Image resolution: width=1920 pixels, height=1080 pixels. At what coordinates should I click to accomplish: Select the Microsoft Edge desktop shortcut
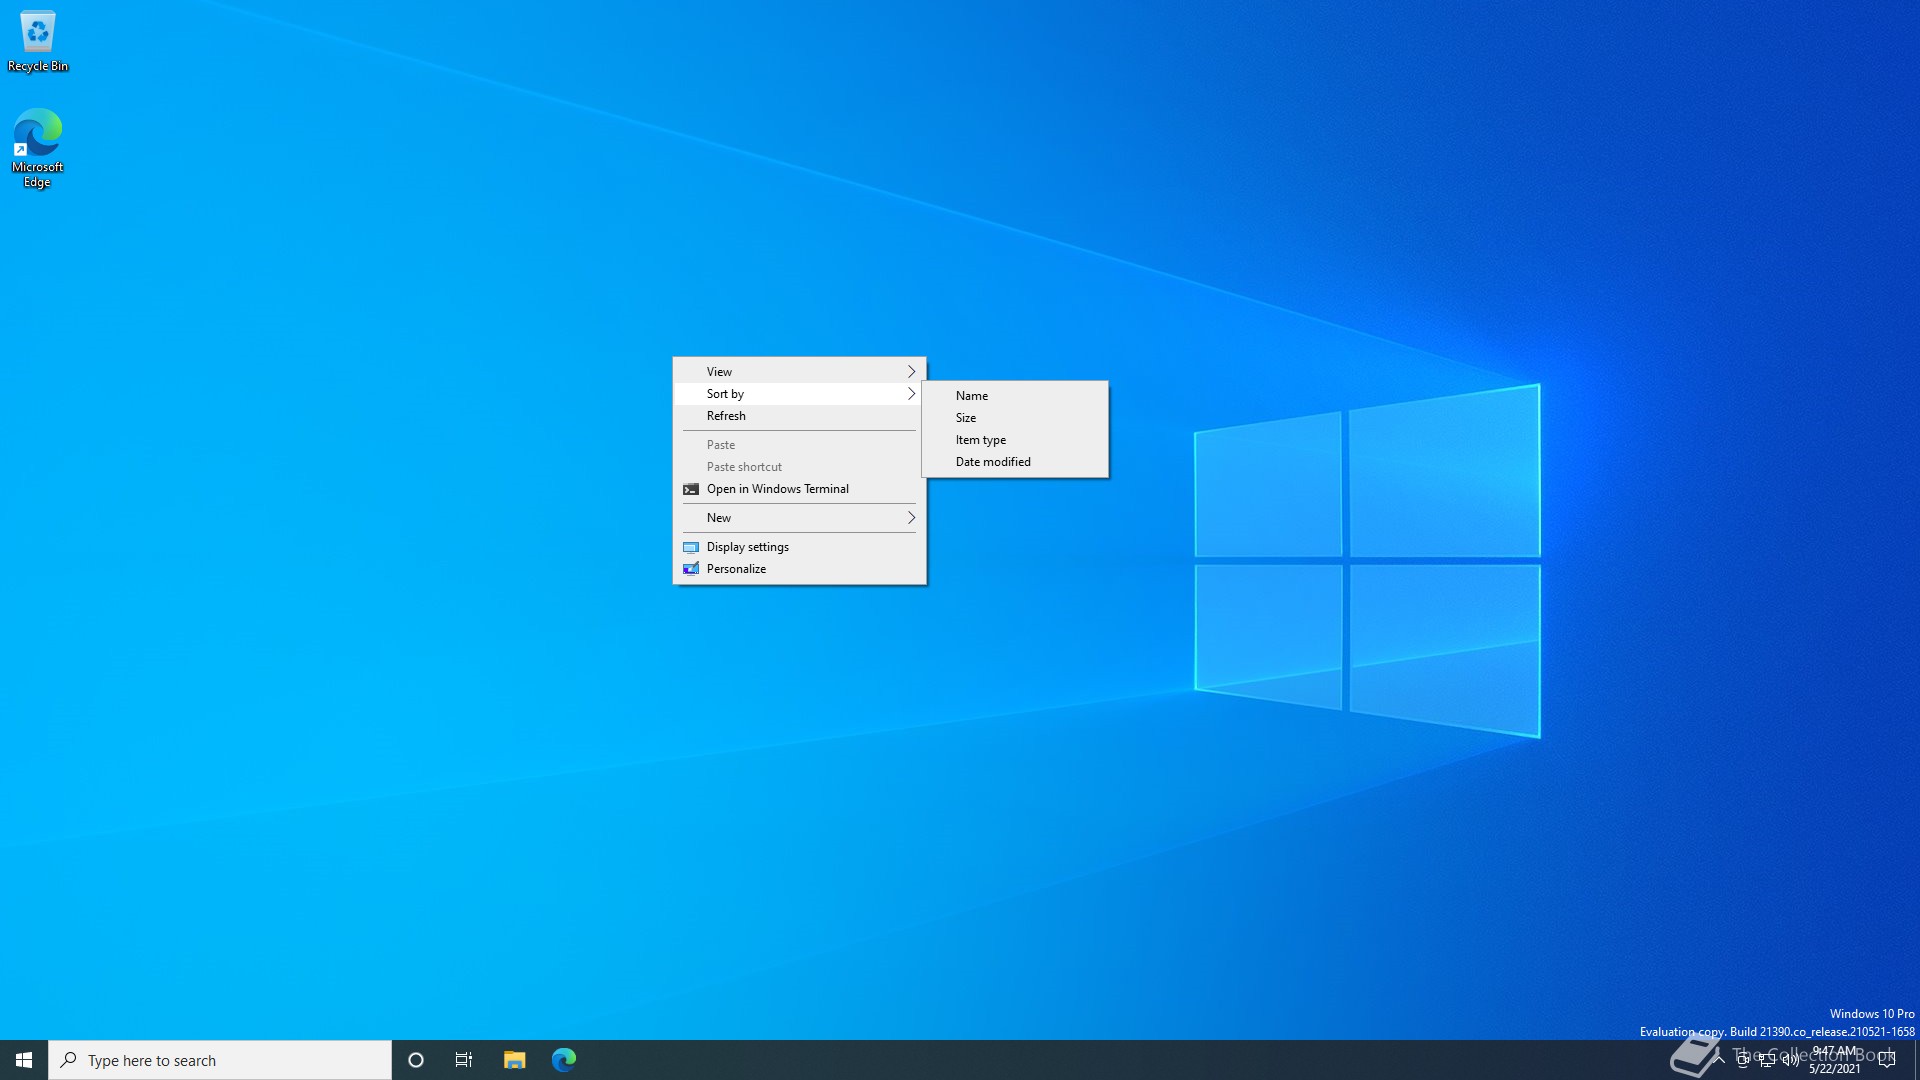[37, 145]
